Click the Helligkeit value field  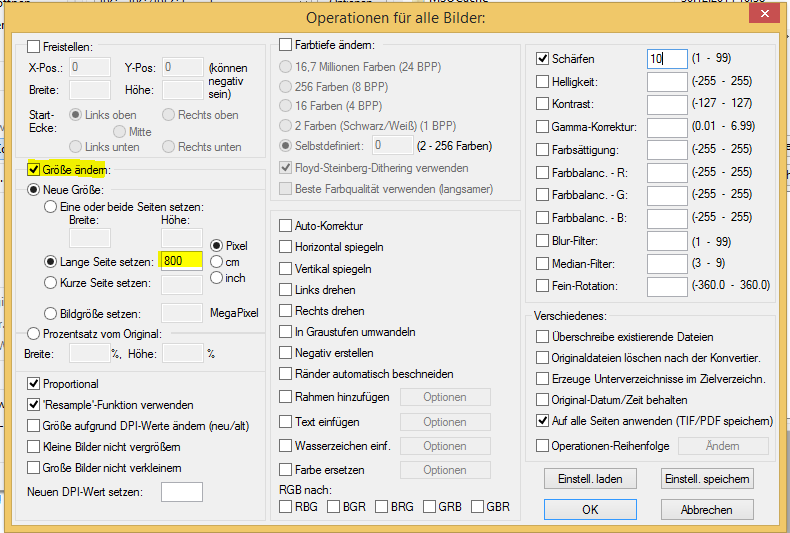[667, 81]
